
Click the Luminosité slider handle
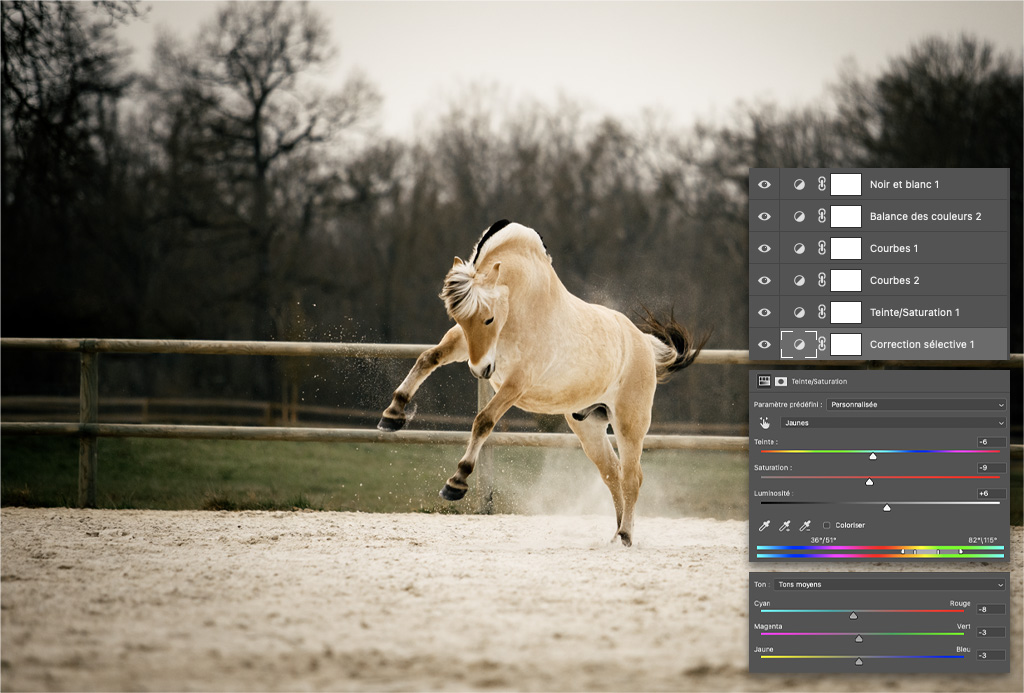point(886,508)
